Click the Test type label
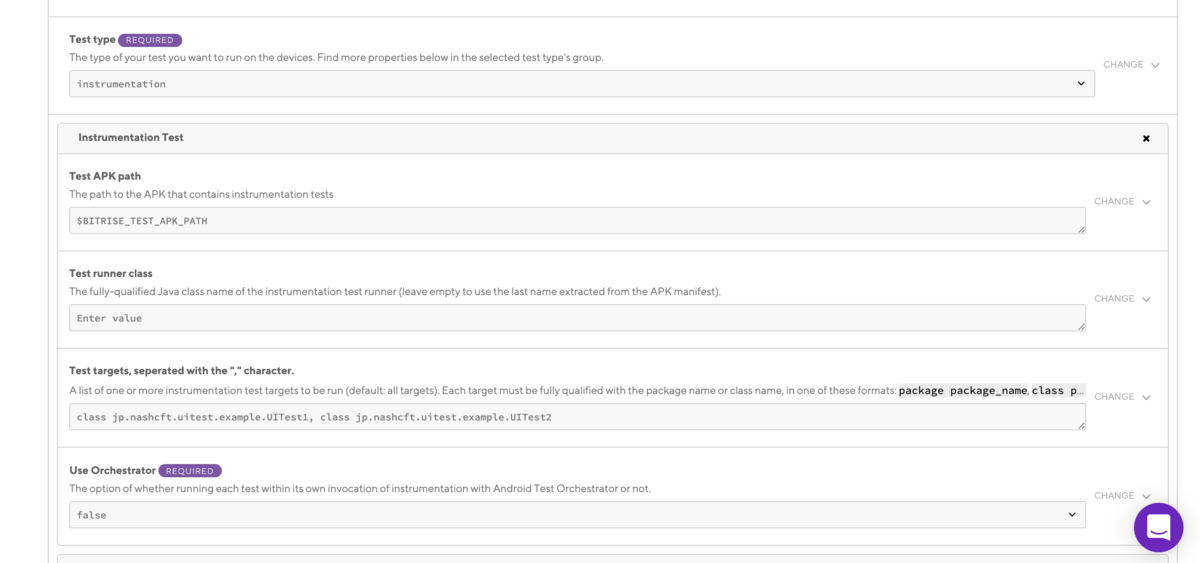 pos(92,40)
